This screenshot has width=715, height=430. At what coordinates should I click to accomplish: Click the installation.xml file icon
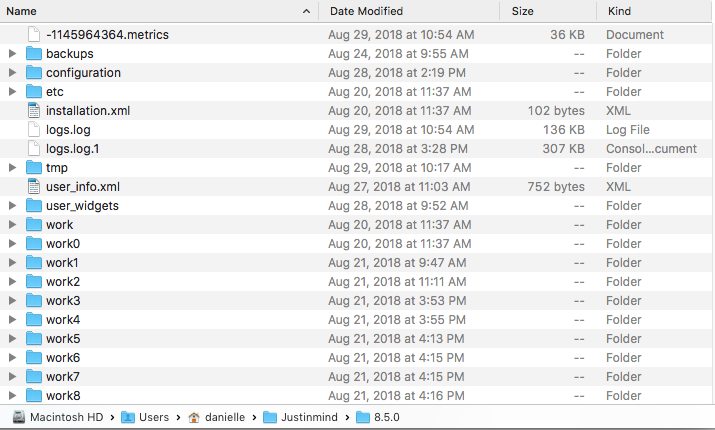coord(33,111)
